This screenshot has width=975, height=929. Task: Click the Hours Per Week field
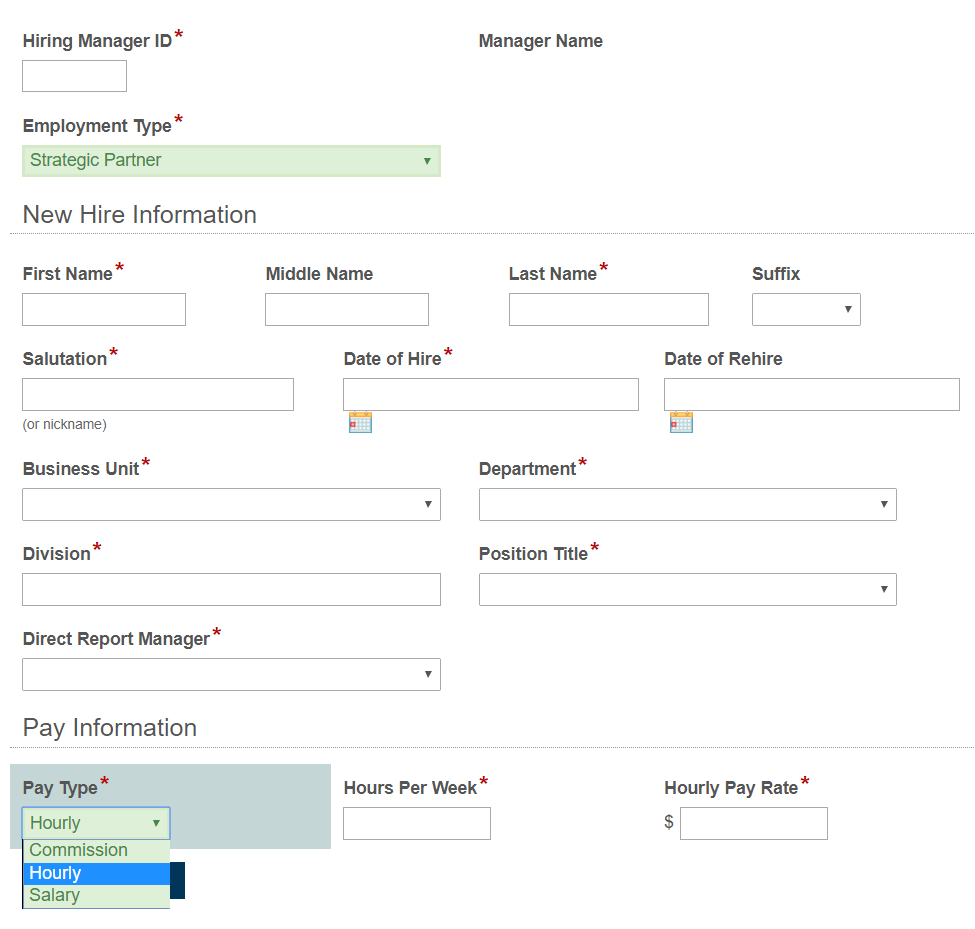[x=417, y=824]
